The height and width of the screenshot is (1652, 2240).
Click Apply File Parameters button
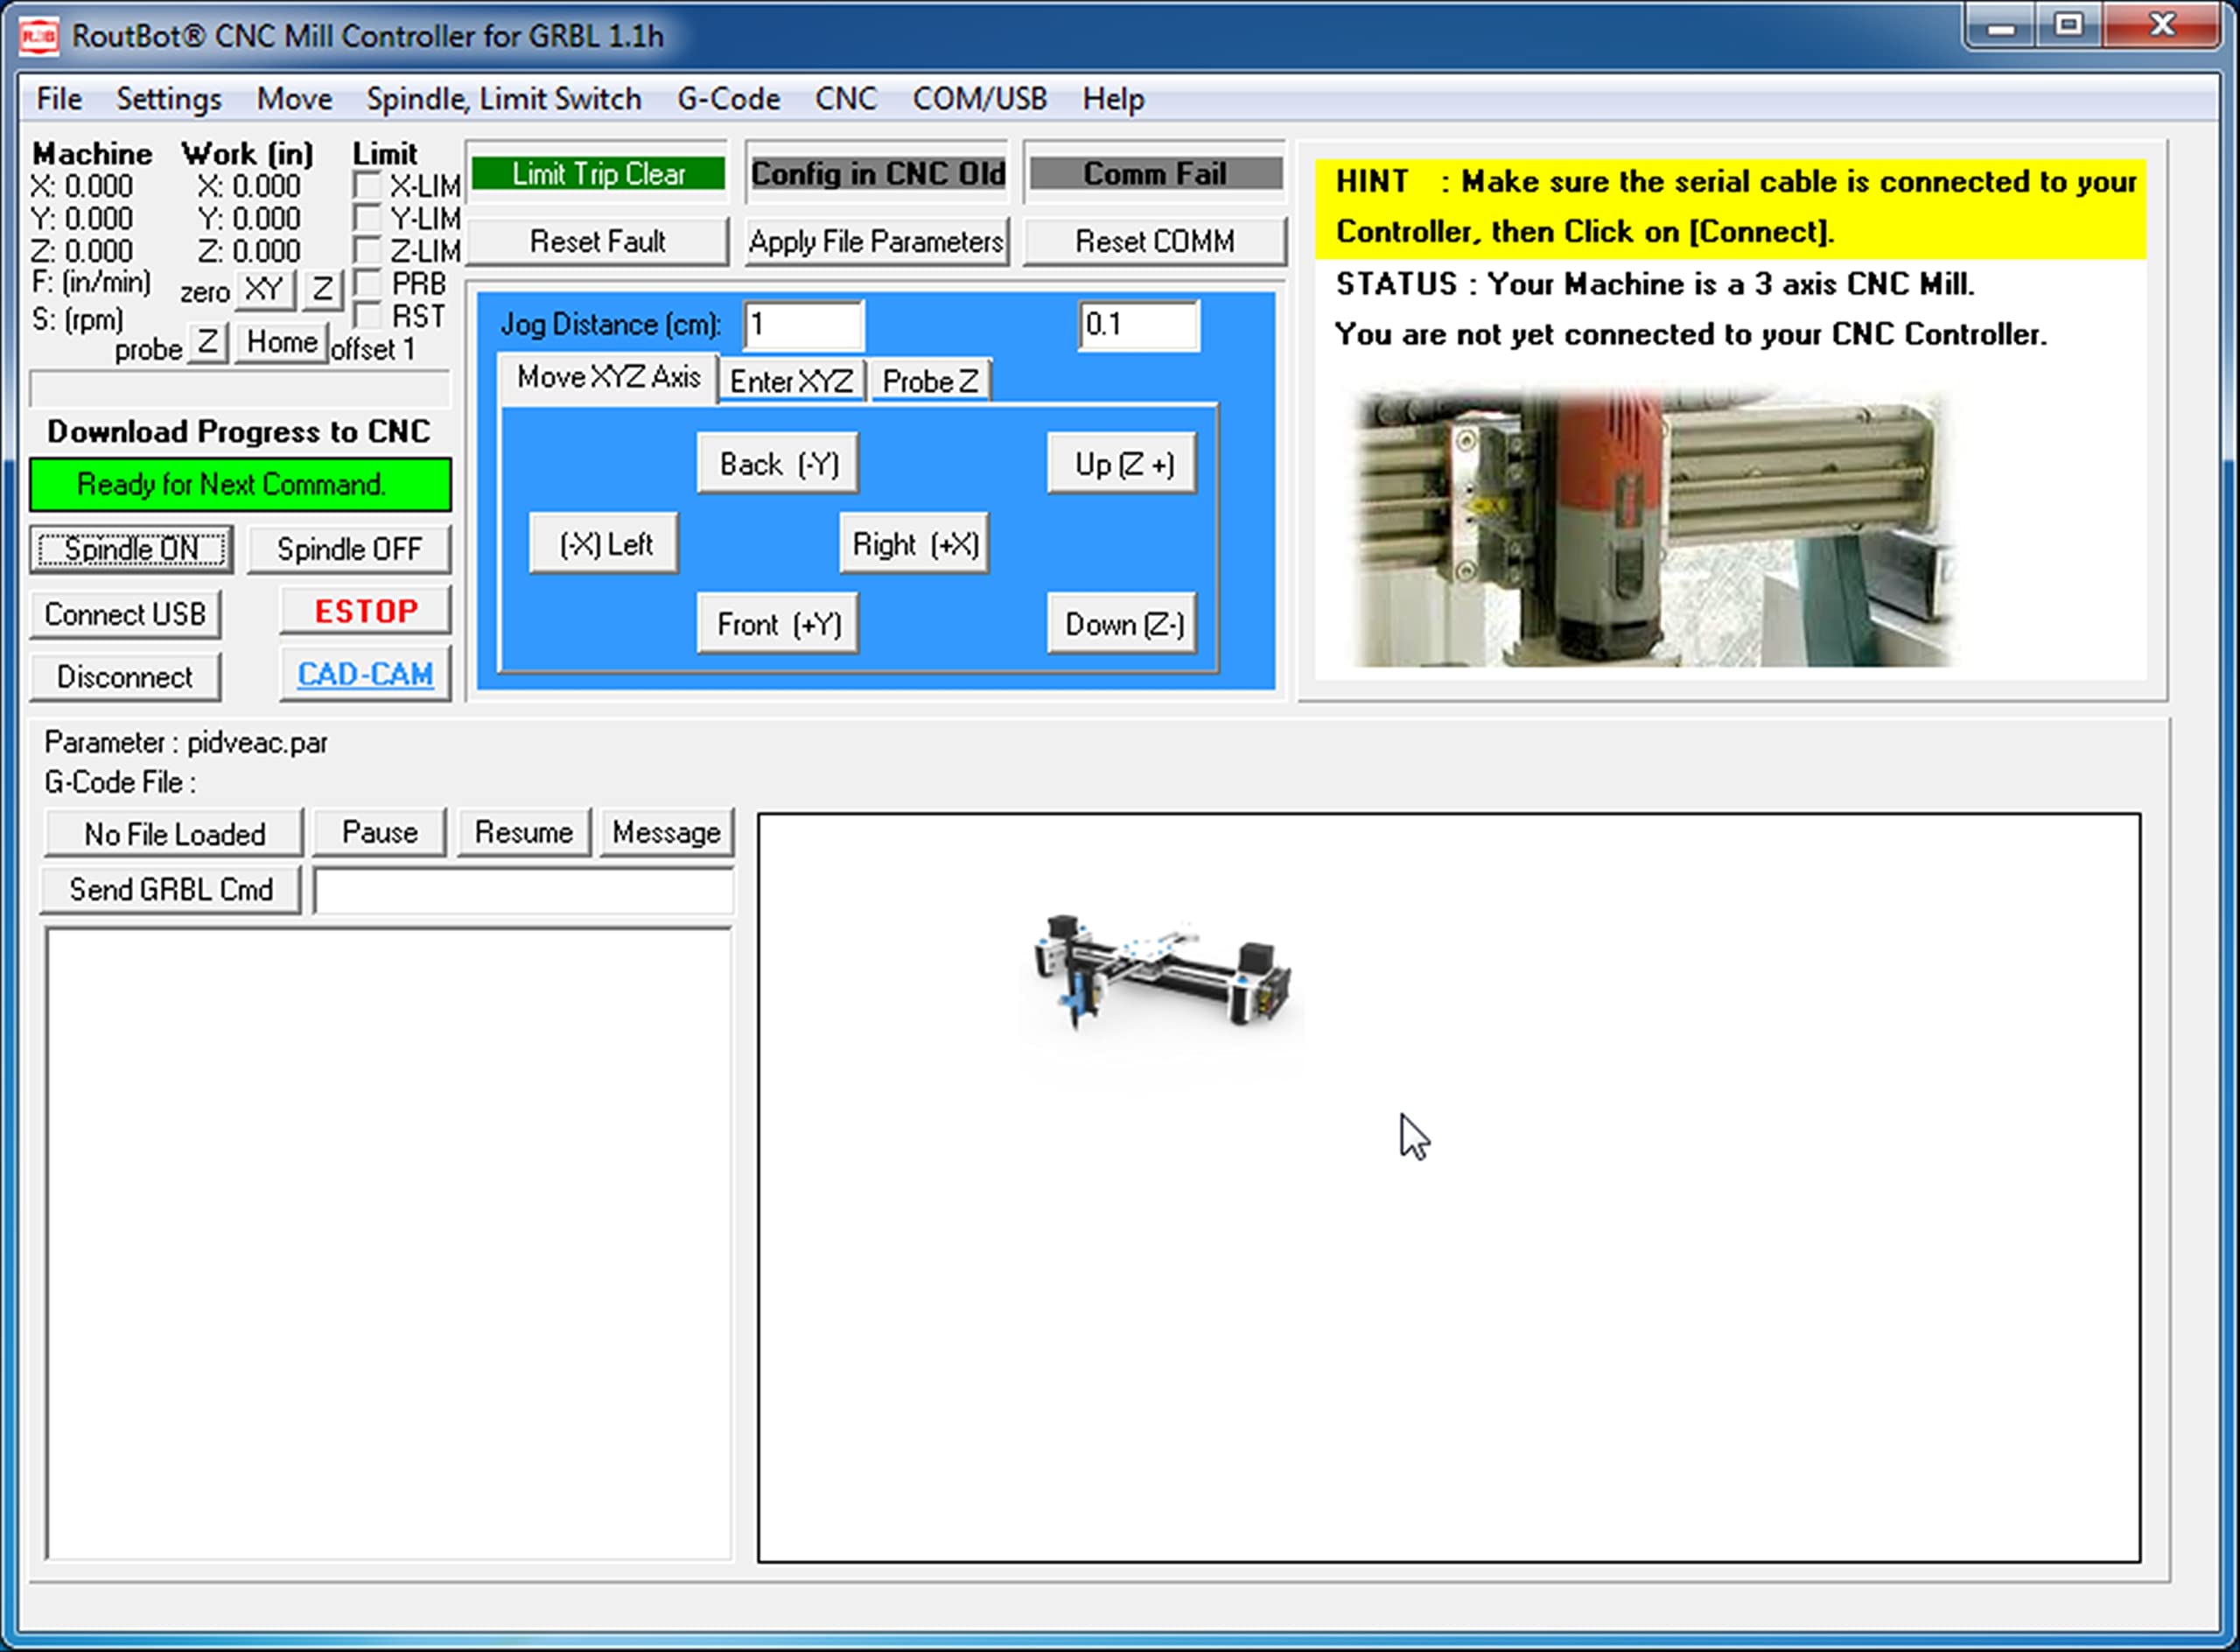pos(876,242)
